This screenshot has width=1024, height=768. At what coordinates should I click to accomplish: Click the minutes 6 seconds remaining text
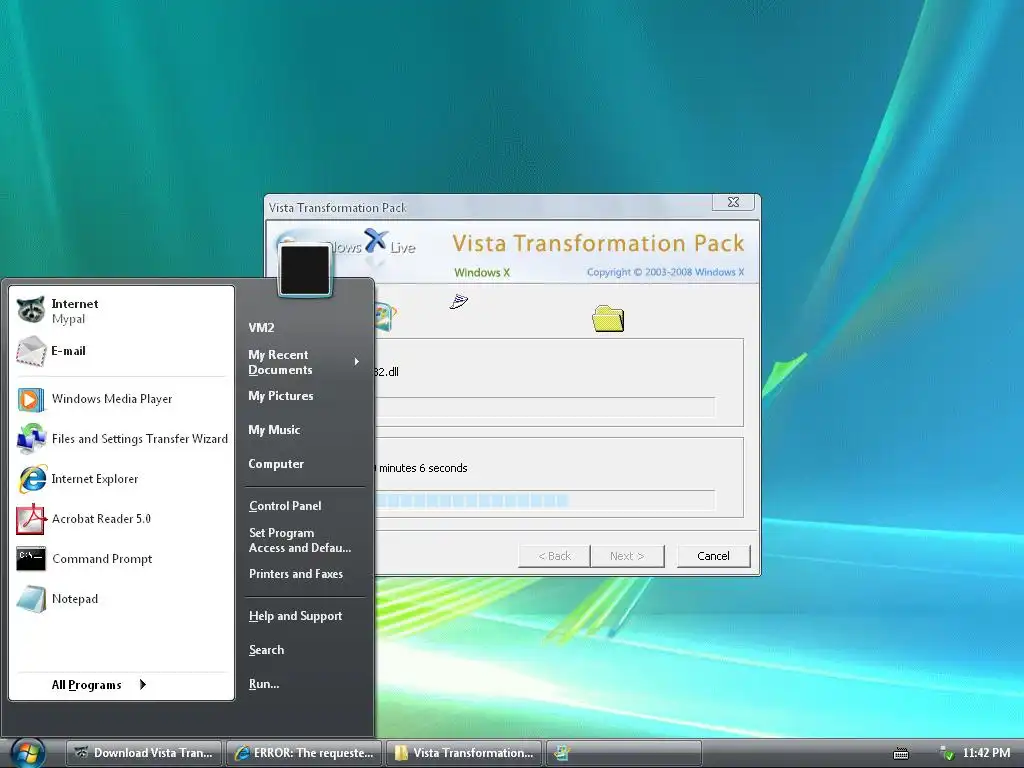click(423, 468)
